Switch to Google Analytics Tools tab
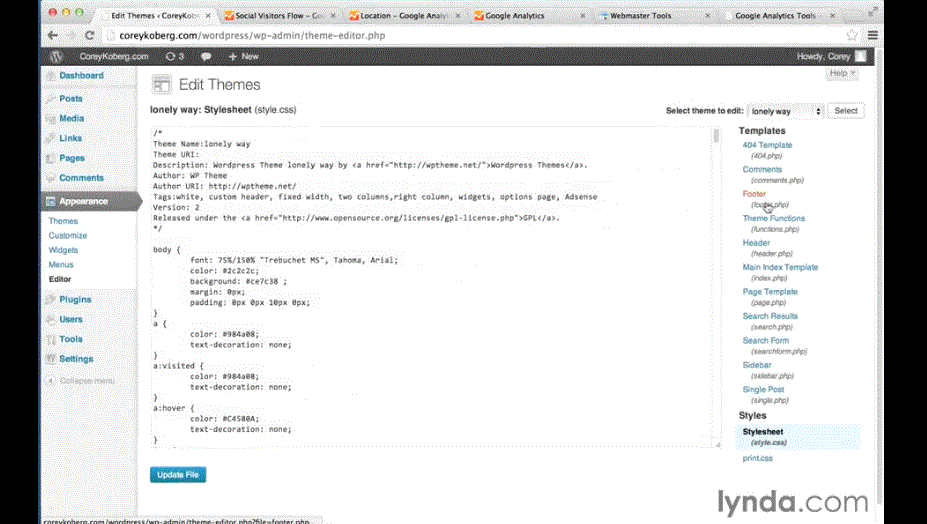The width and height of the screenshot is (927, 524). click(779, 16)
